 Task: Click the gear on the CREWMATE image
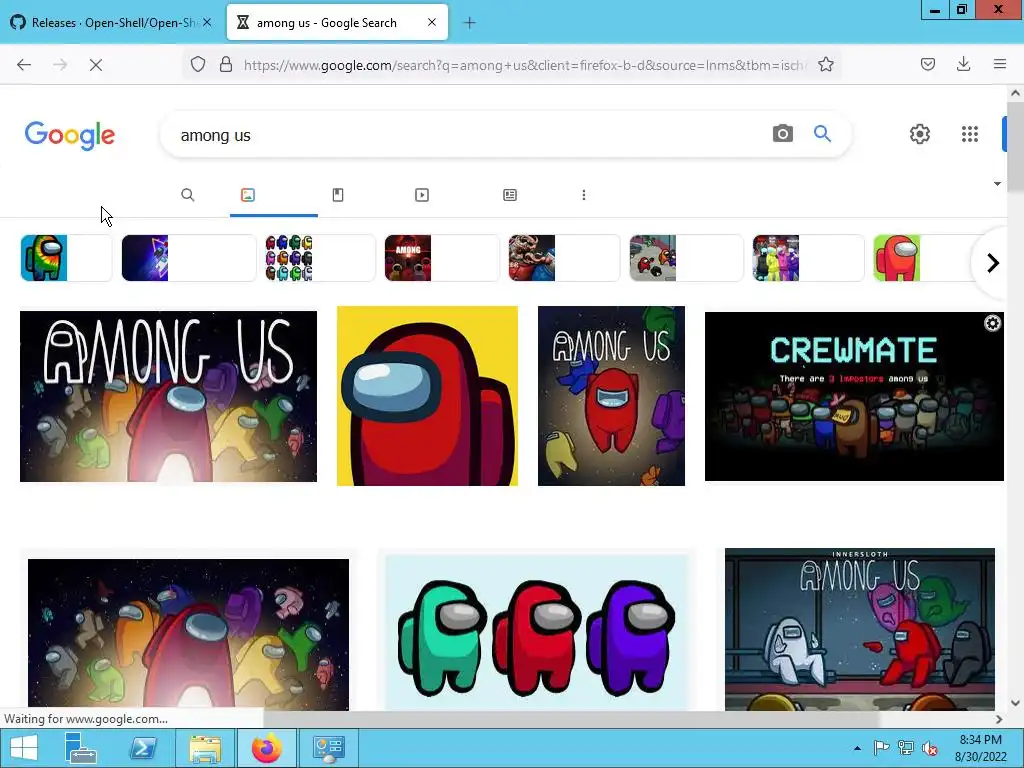[992, 323]
